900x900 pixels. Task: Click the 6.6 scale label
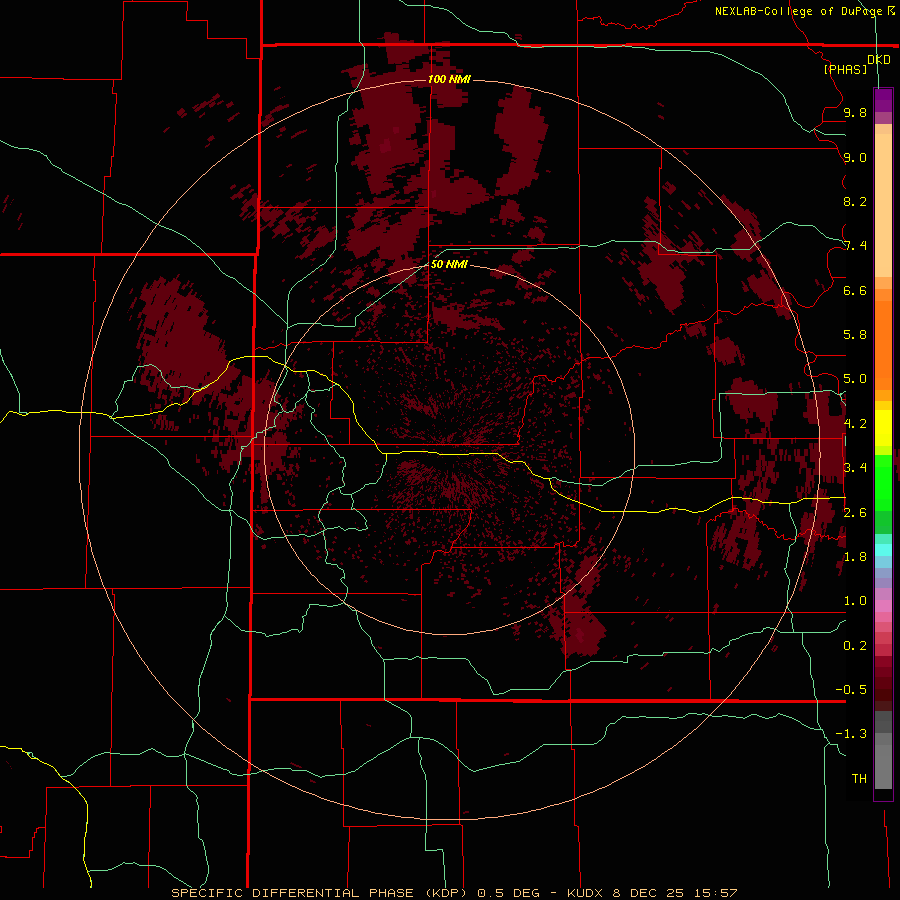pyautogui.click(x=855, y=290)
